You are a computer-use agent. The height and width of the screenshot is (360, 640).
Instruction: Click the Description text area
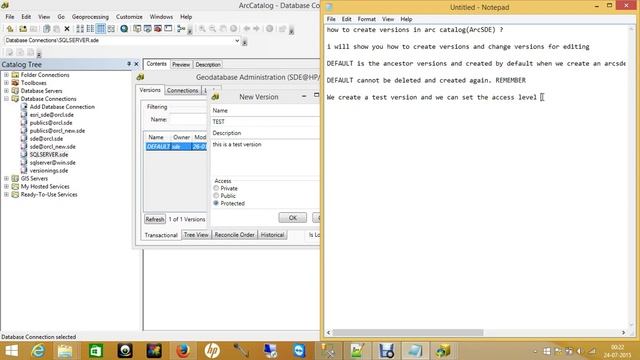click(265, 157)
